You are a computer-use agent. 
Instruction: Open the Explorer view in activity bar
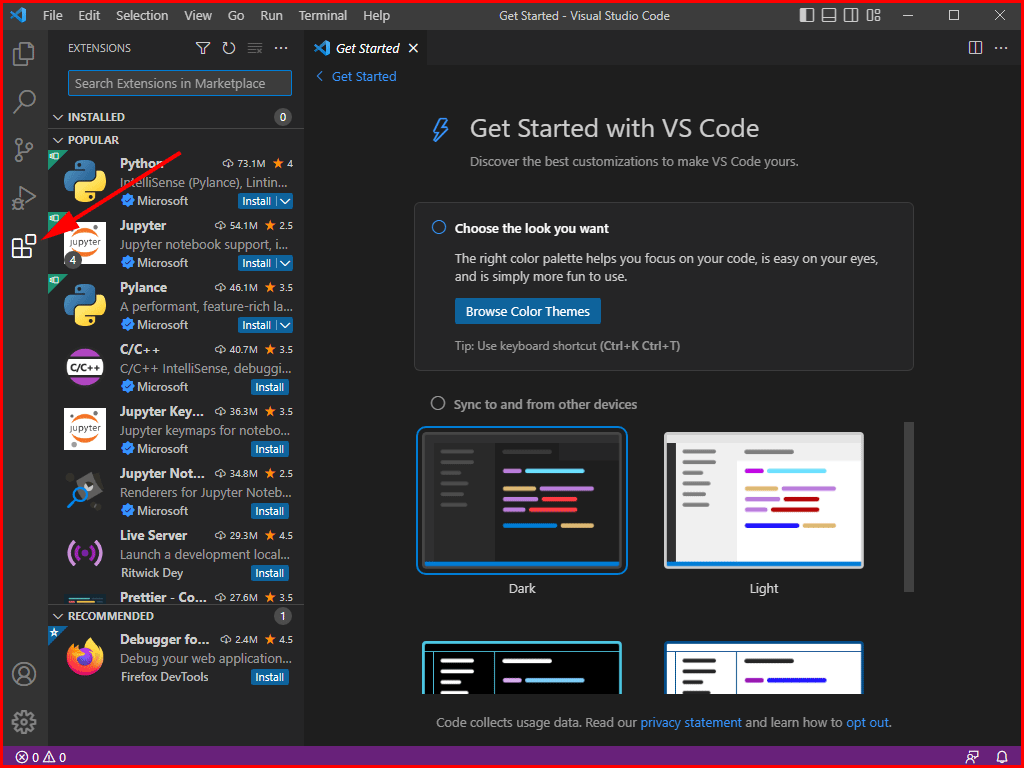click(24, 54)
